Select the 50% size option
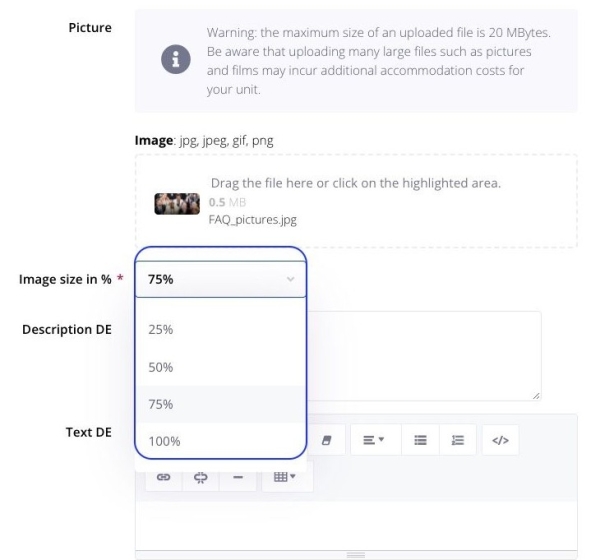Viewport: 614px width, 560px height. 161,367
